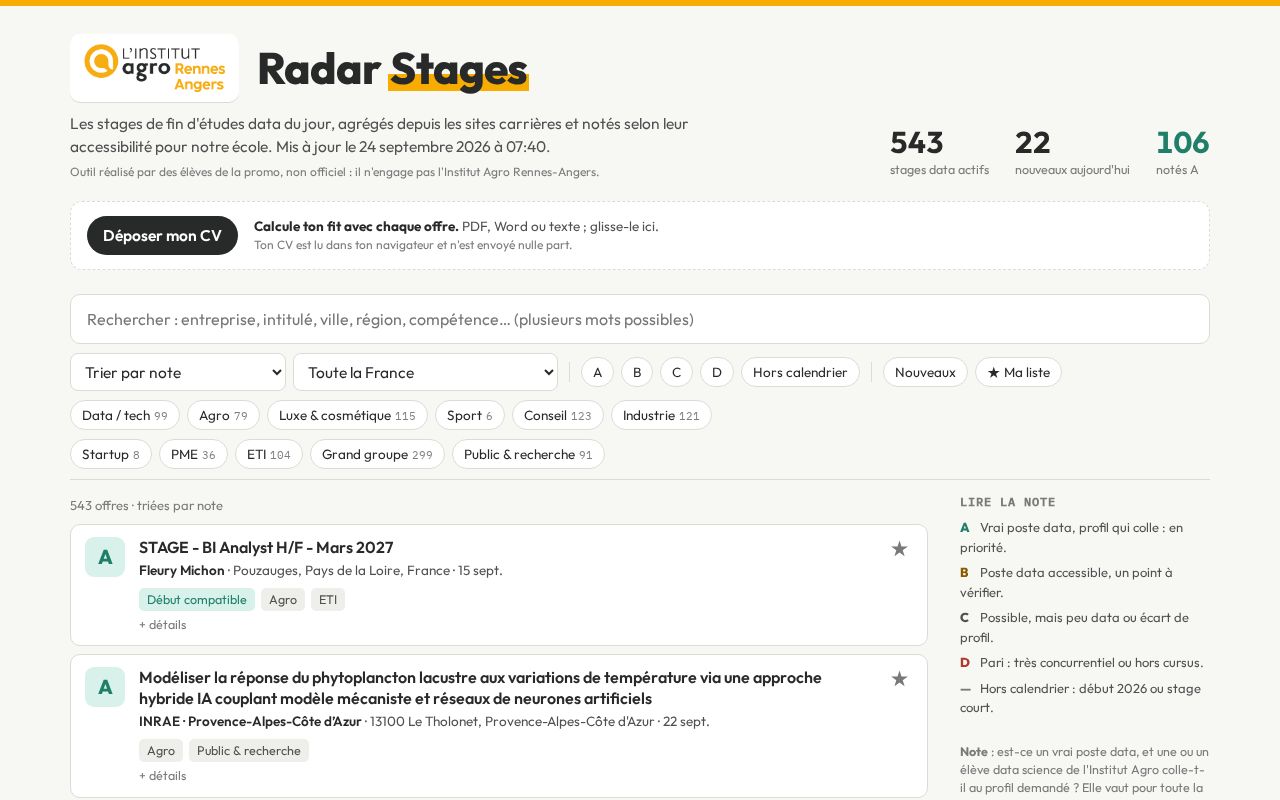Filter by ETI size chip in filter bar
Screen dimensions: 1280x800
[269, 454]
